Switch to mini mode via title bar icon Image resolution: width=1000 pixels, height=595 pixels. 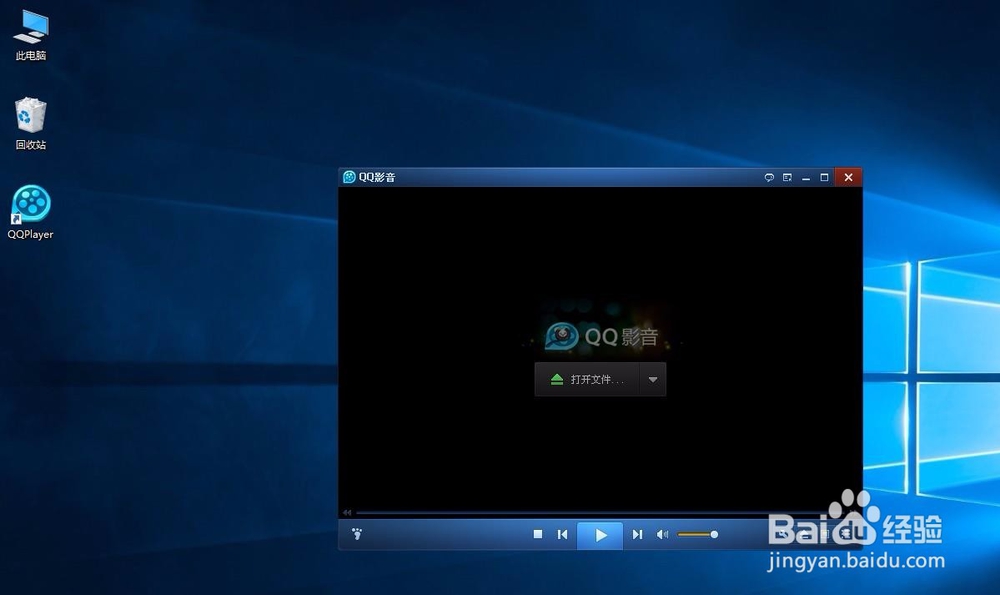(787, 177)
